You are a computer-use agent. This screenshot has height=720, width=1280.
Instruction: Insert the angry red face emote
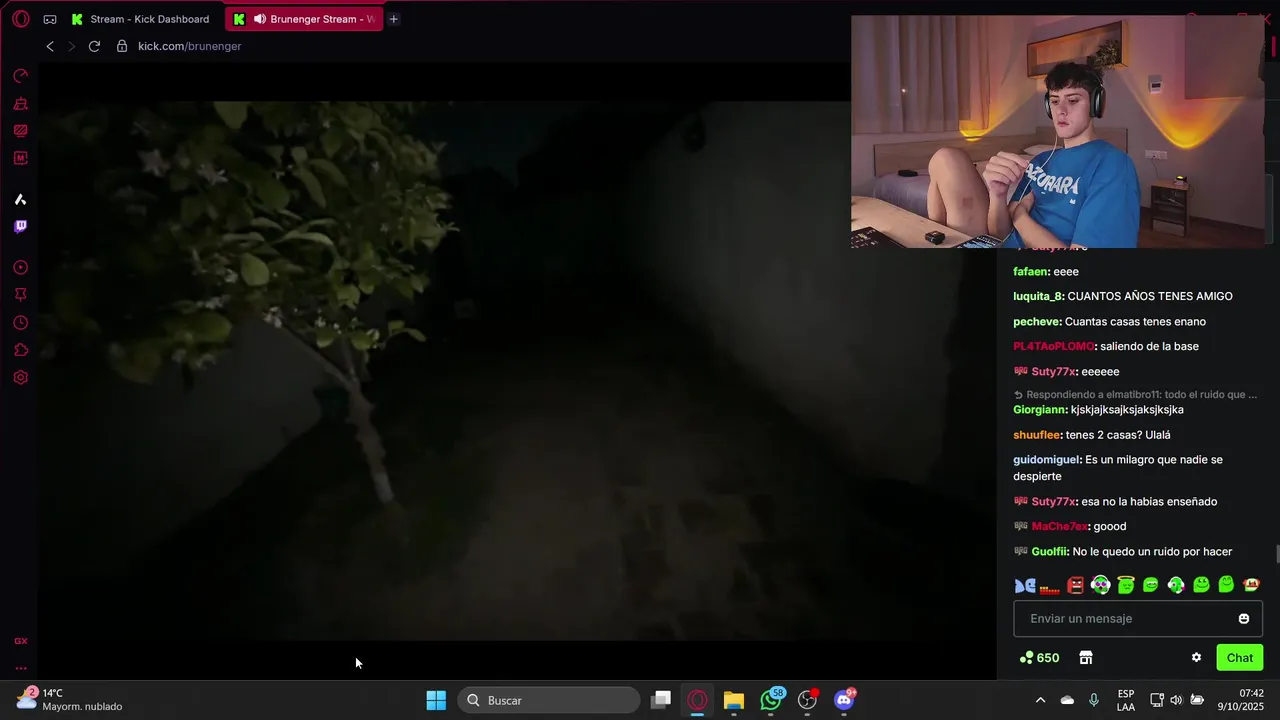point(1075,586)
